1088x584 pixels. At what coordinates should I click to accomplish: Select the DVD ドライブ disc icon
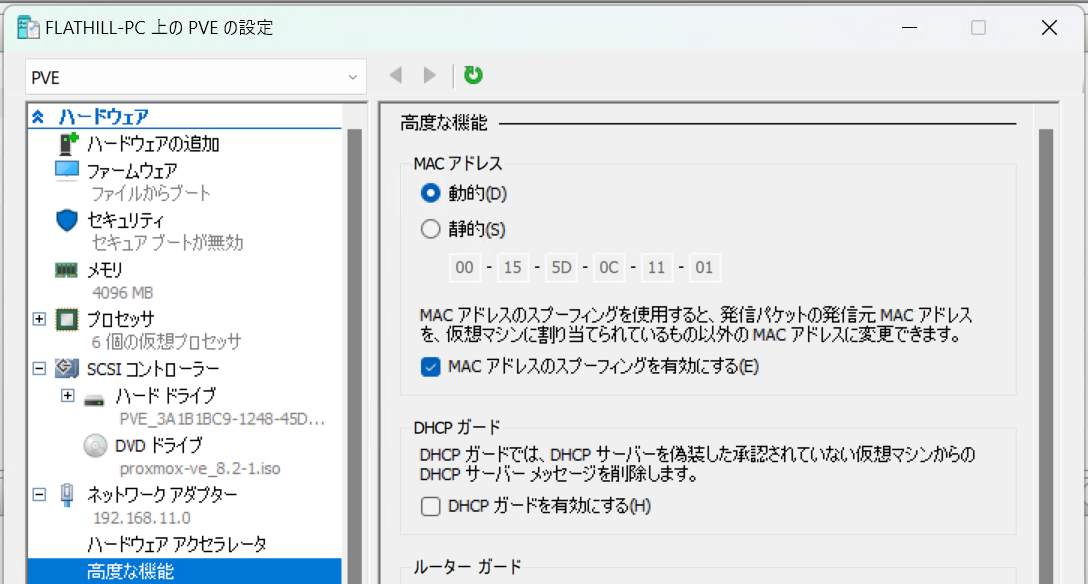point(92,446)
